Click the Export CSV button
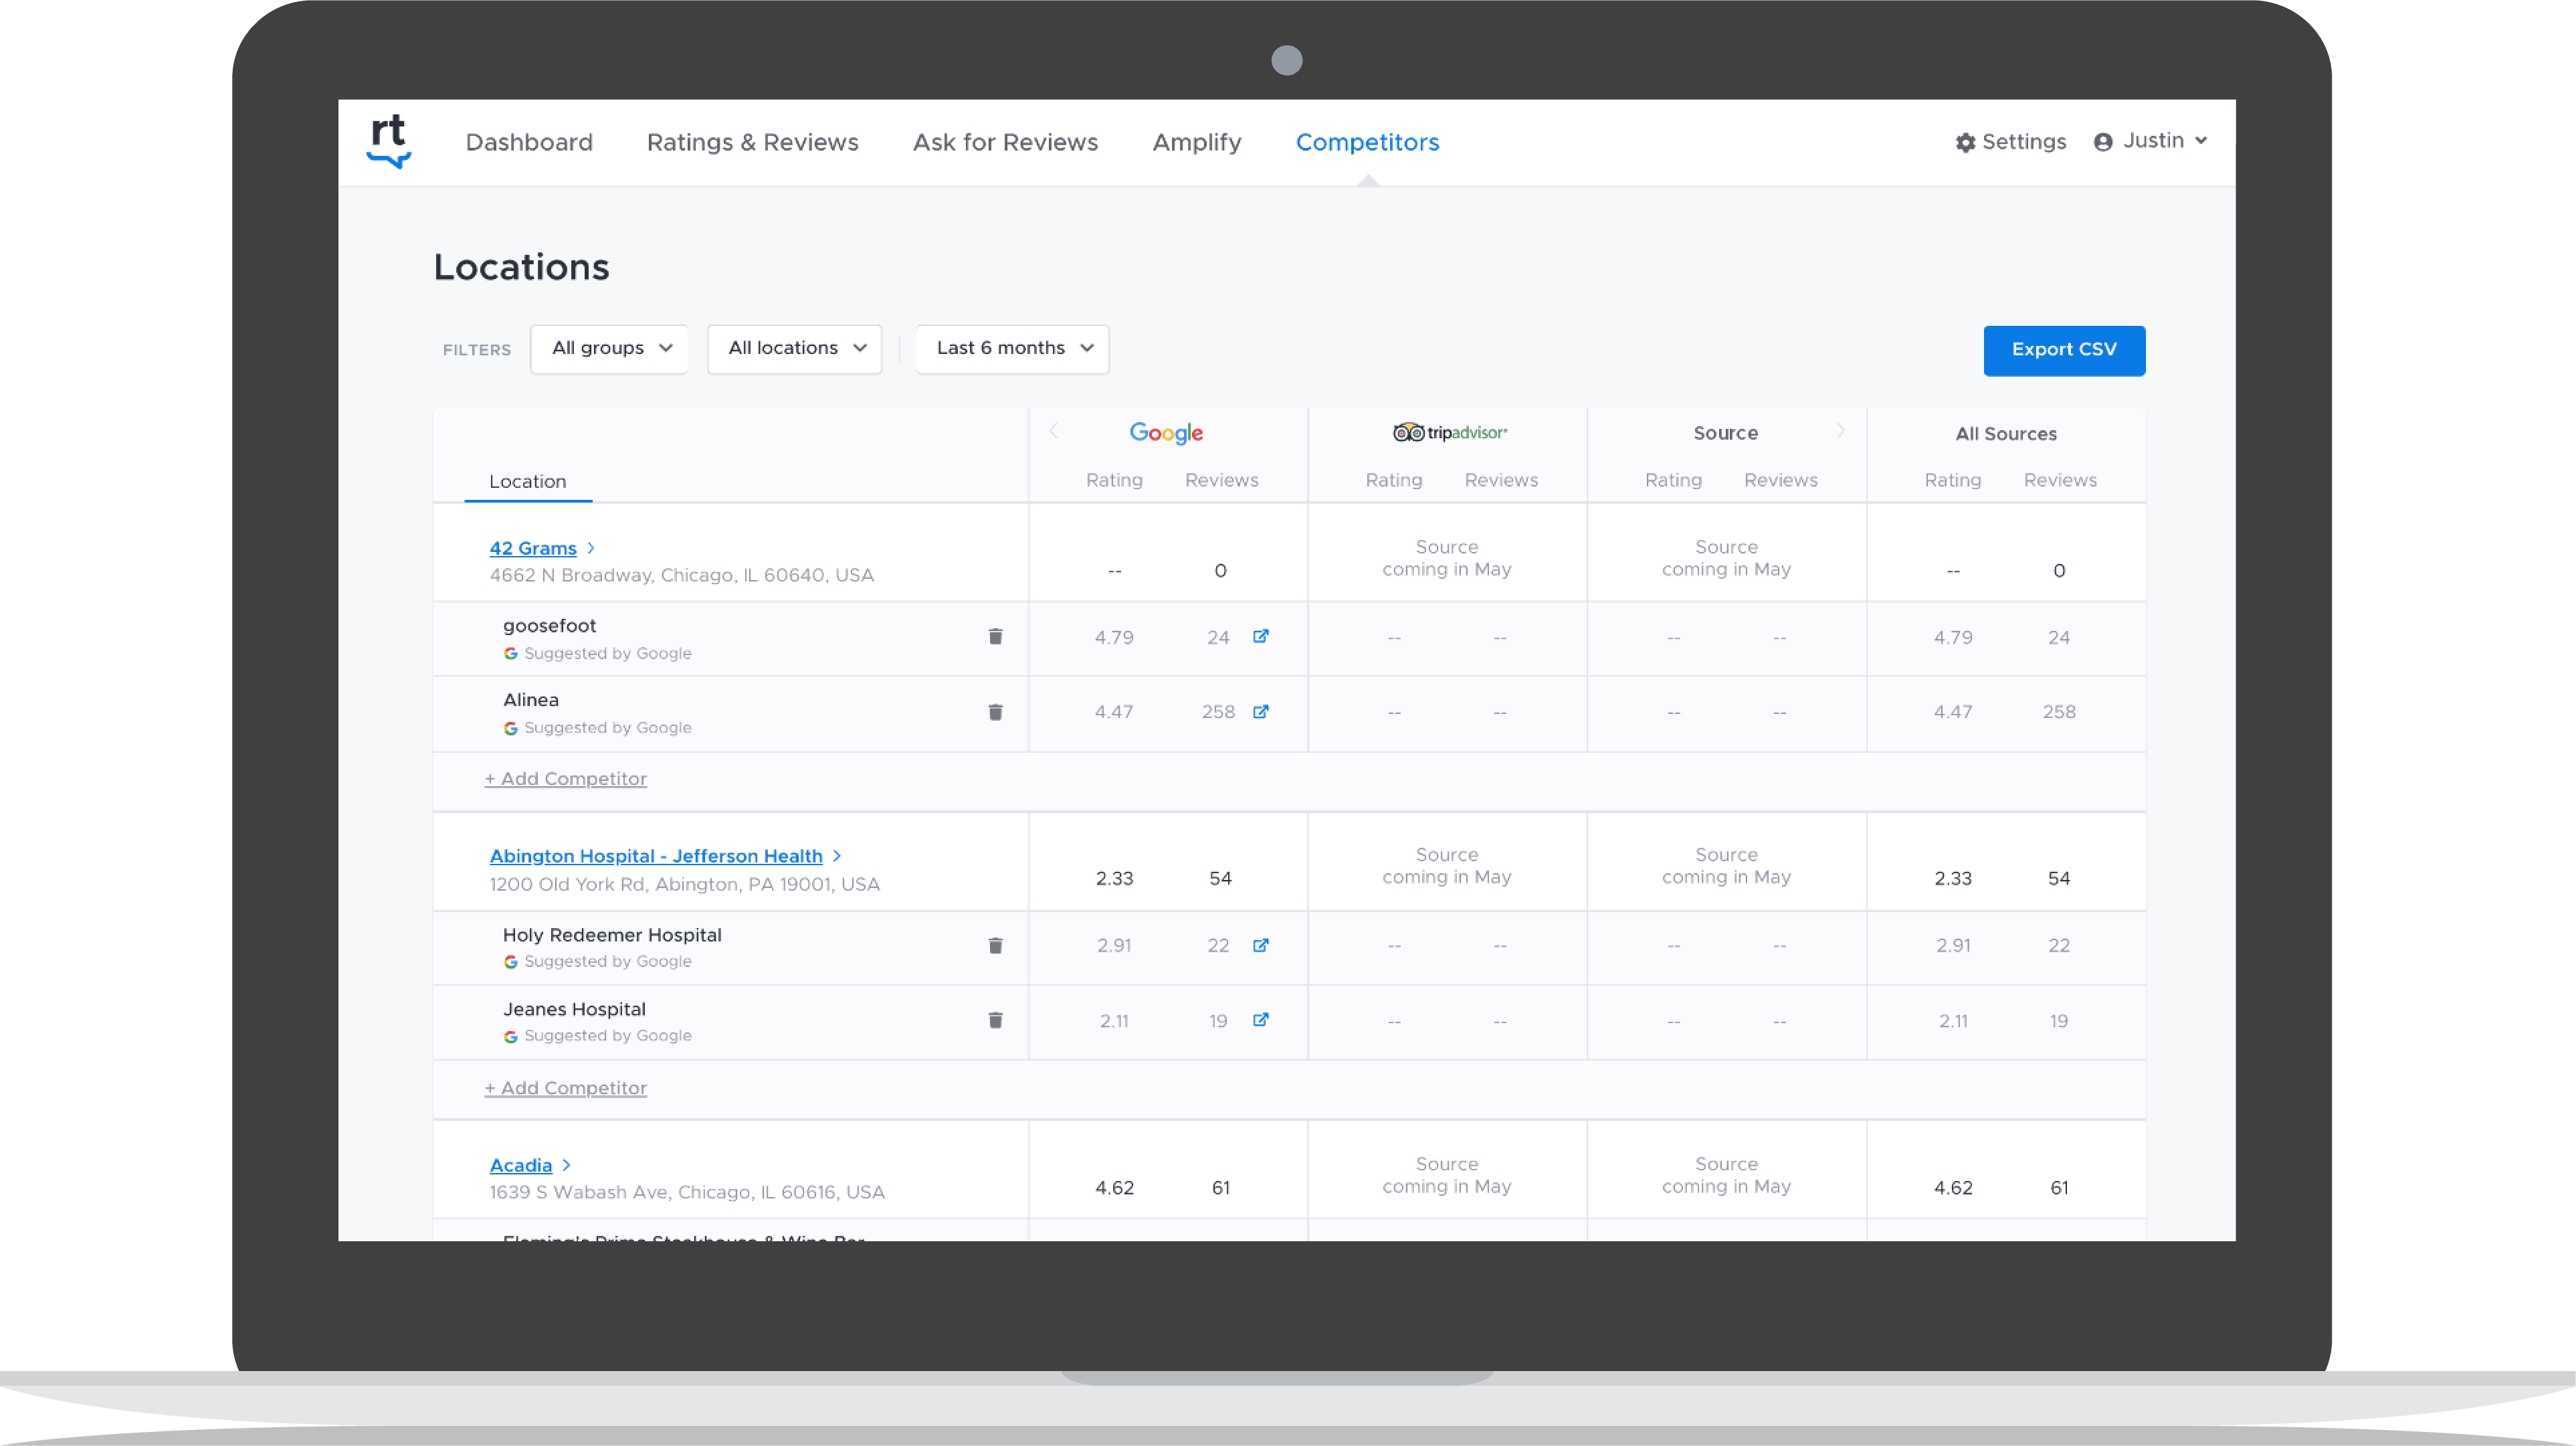The image size is (2576, 1446). point(2064,350)
